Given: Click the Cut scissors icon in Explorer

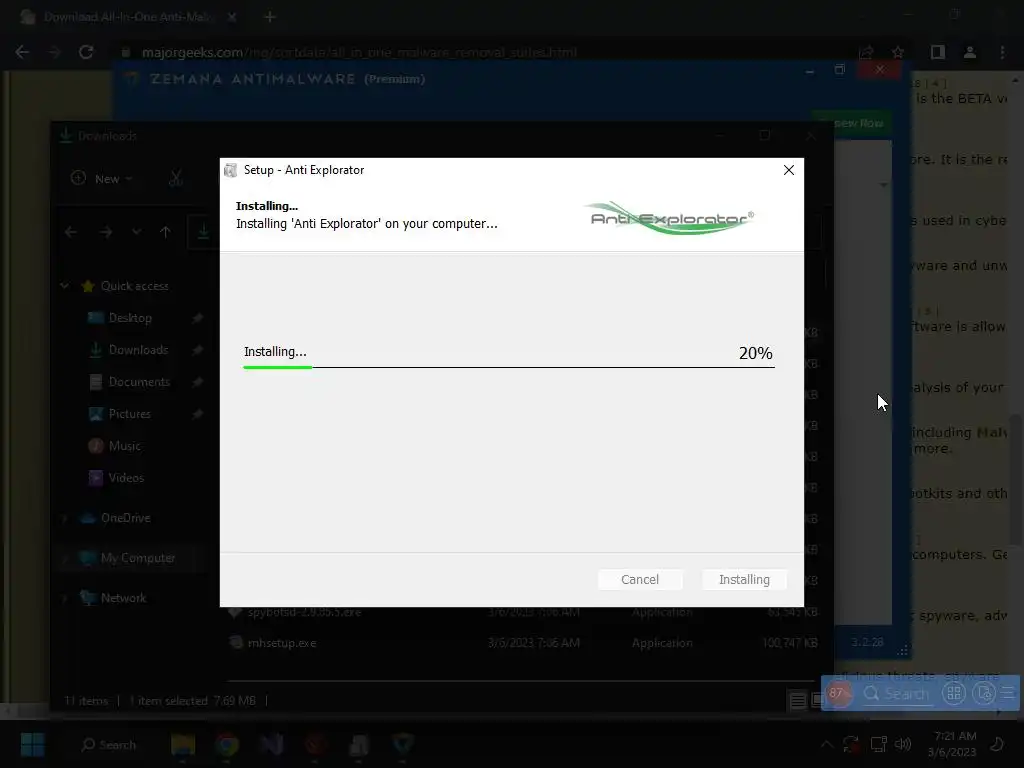Looking at the screenshot, I should tap(175, 178).
